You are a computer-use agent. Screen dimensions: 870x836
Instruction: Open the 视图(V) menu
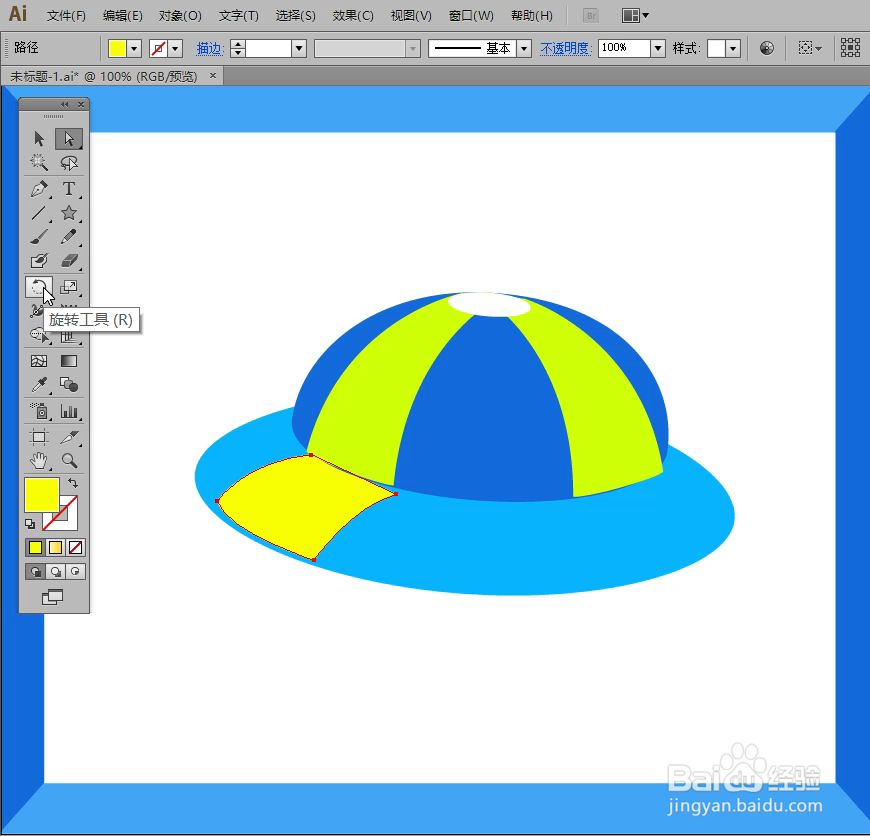pos(411,16)
